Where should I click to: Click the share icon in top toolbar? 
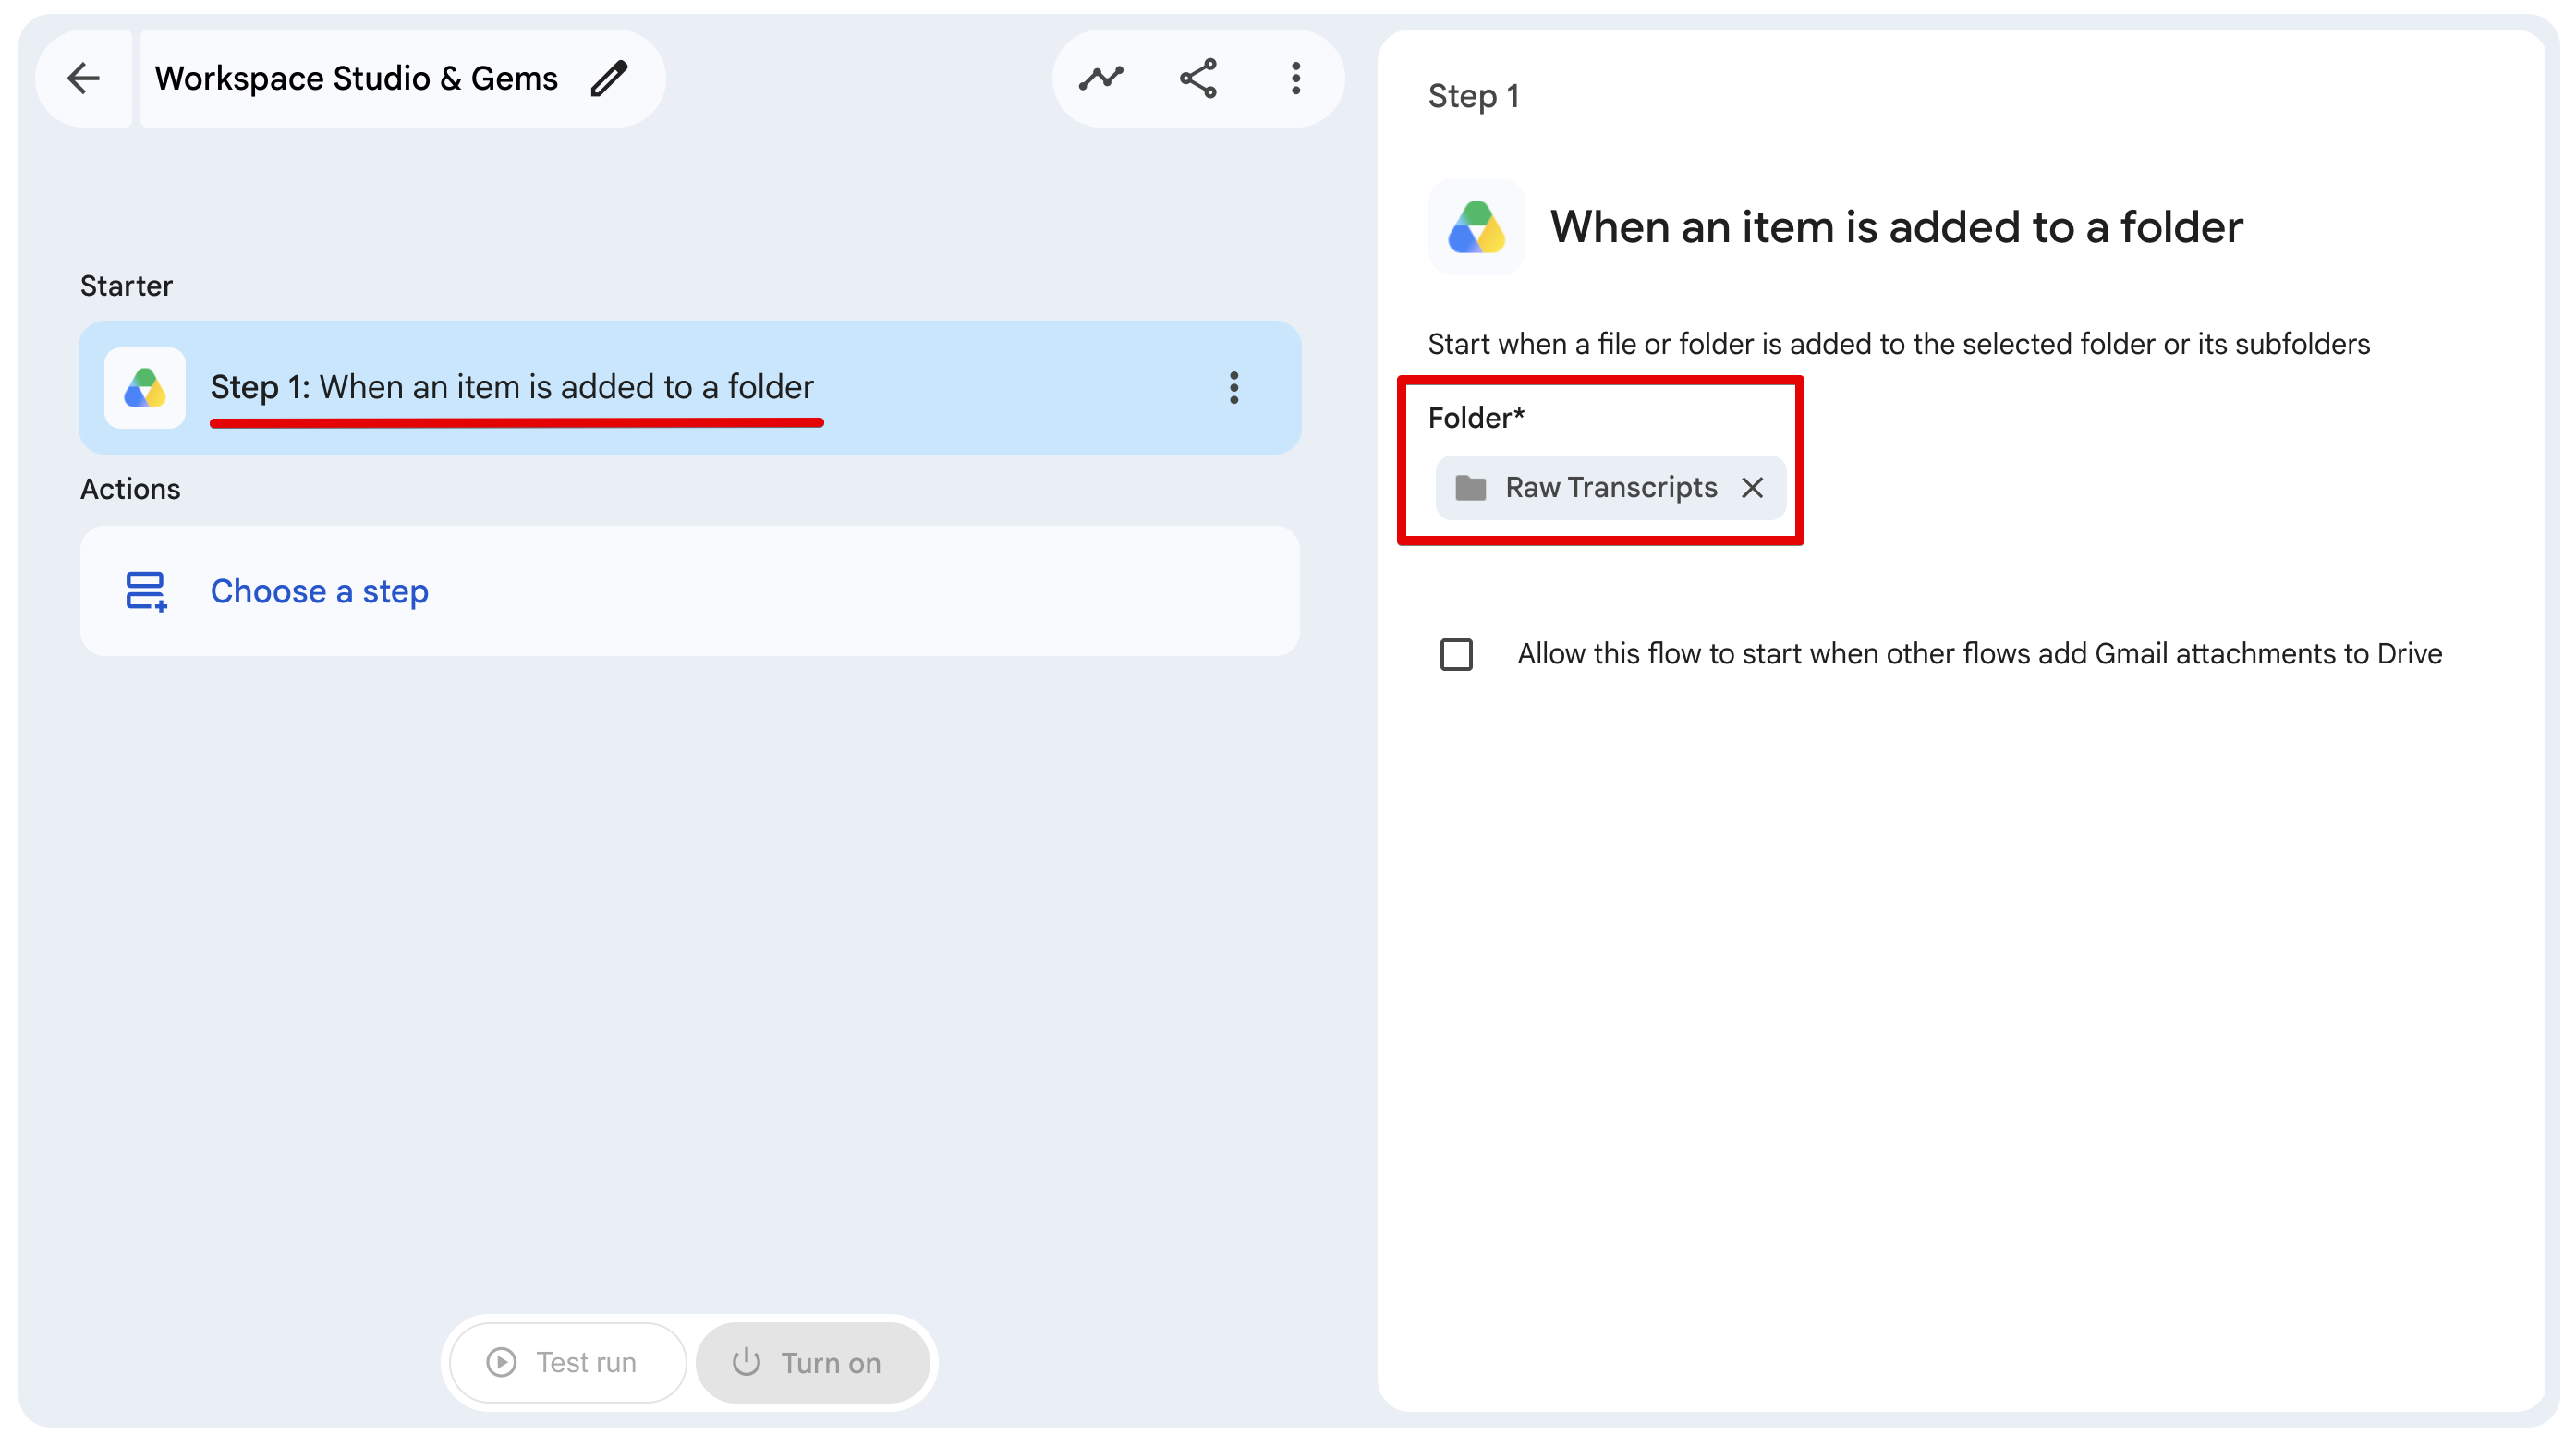click(x=1198, y=78)
